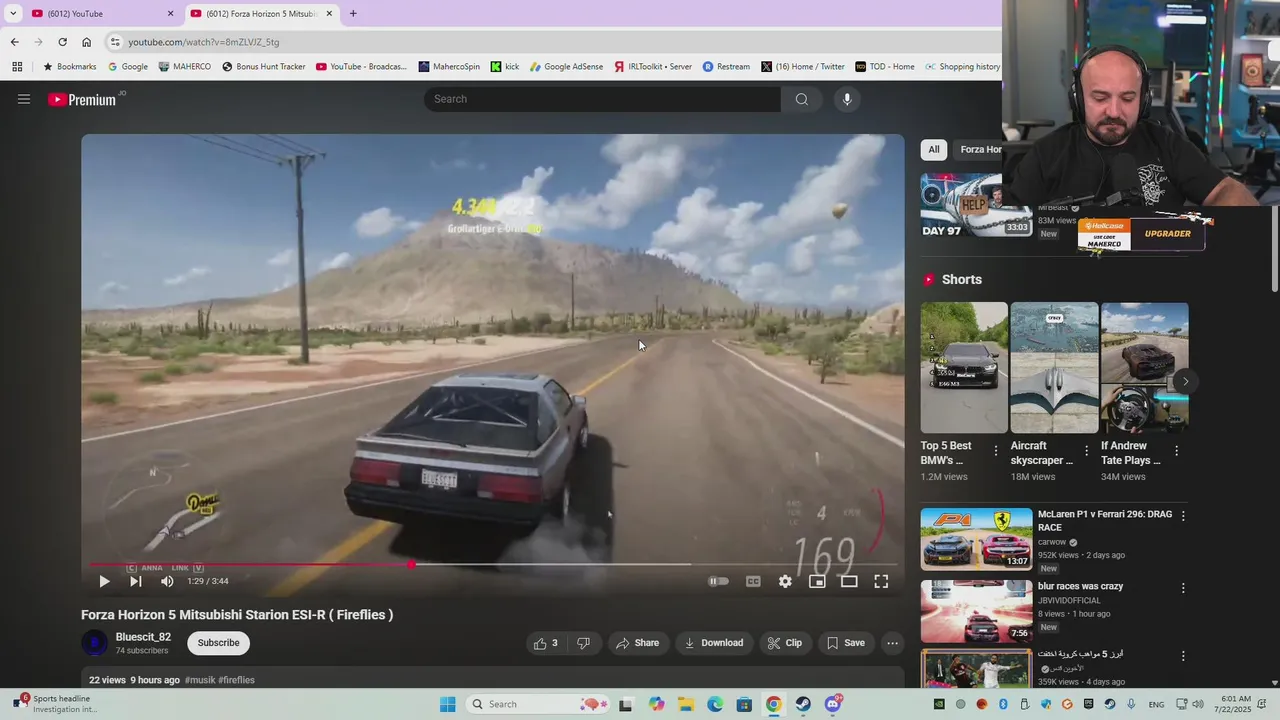Play the paused Forza Horizon video
This screenshot has height=720, width=1280.
coord(104,581)
